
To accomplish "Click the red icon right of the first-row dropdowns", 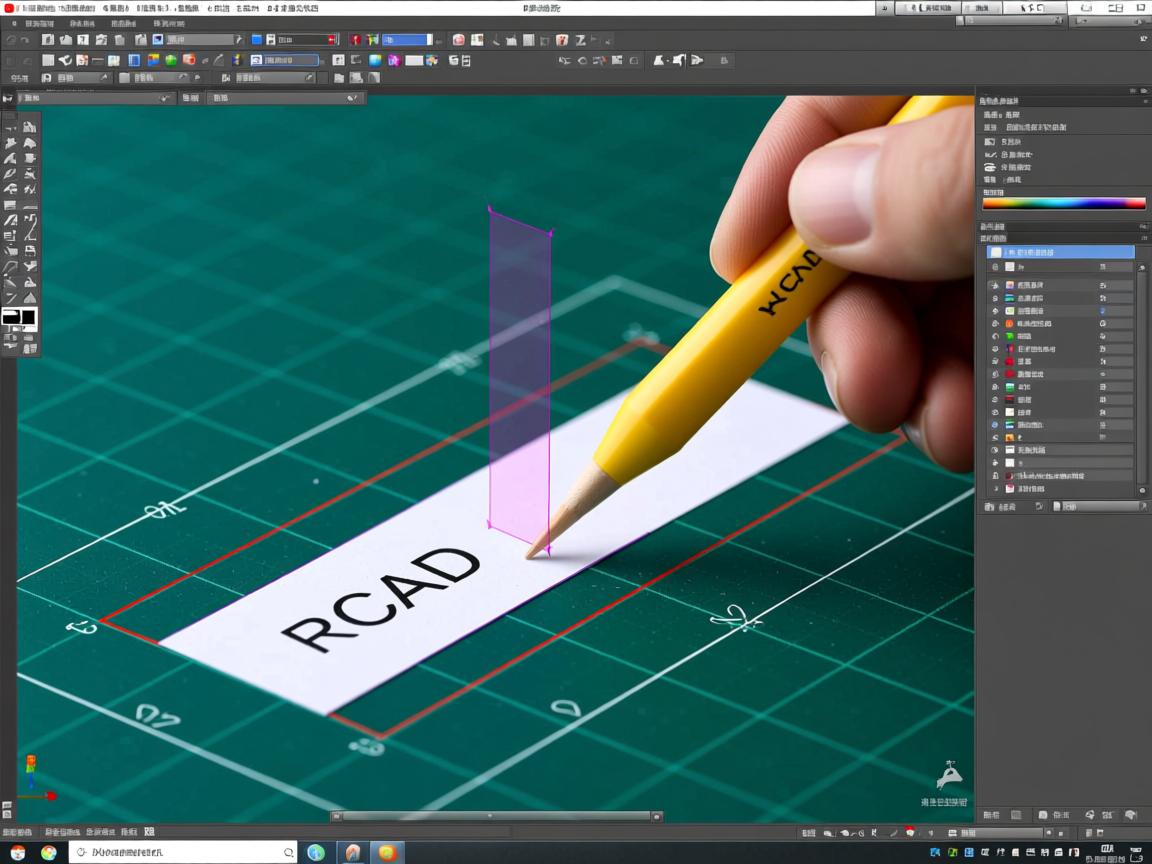I will 356,40.
